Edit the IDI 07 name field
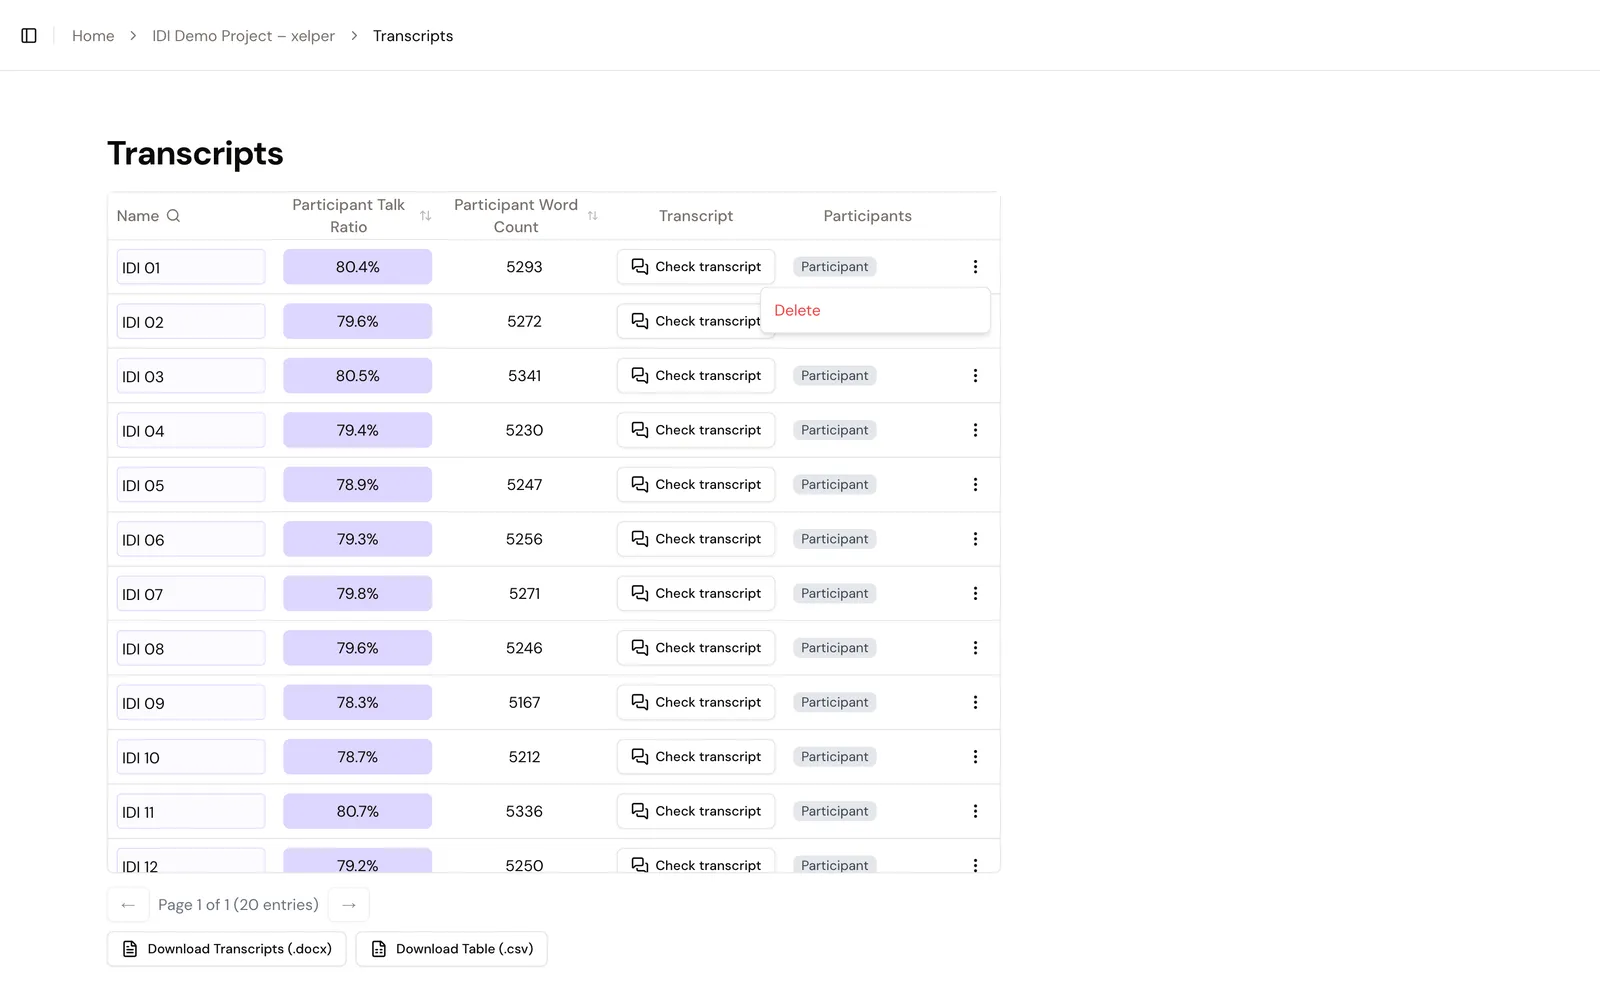 click(191, 594)
